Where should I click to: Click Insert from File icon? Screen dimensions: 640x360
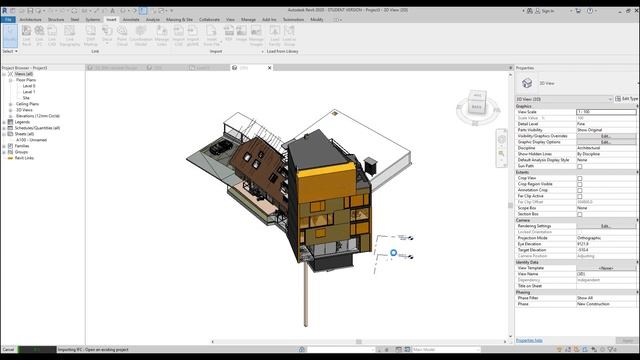point(211,36)
